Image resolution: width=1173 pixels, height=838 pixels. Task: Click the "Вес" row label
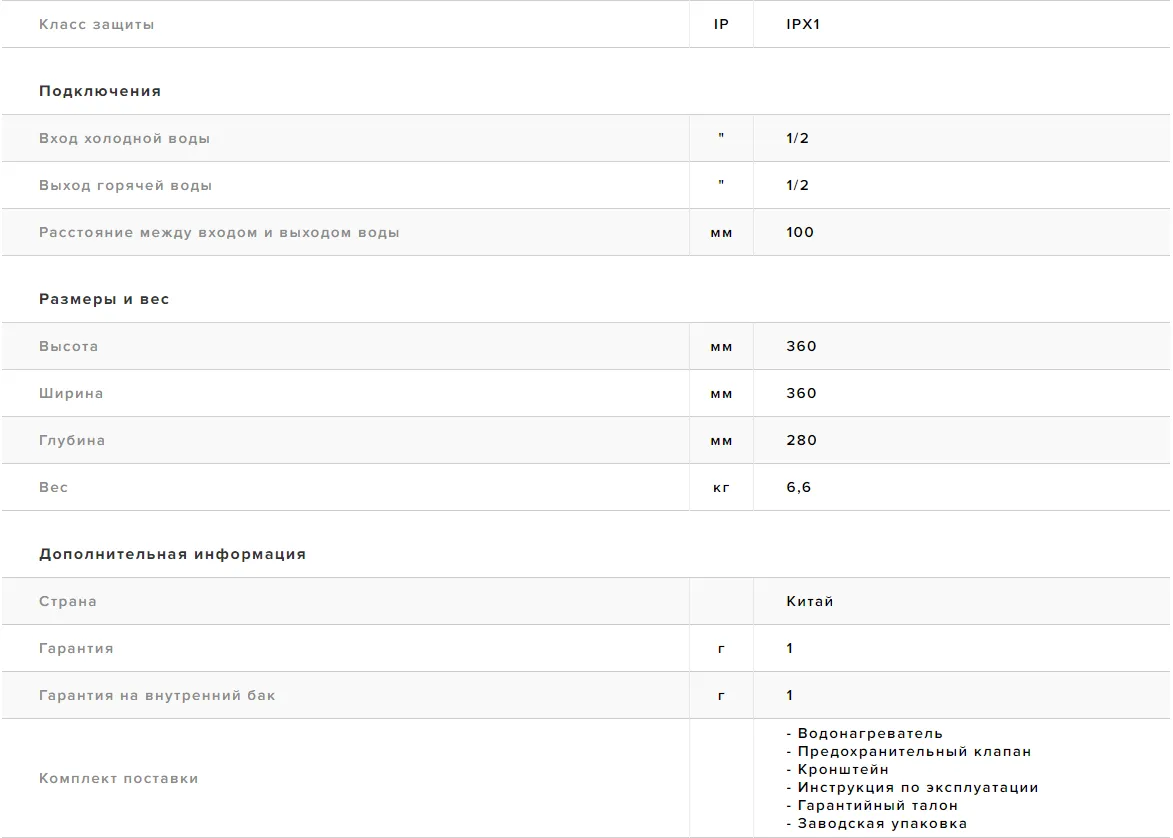click(54, 487)
